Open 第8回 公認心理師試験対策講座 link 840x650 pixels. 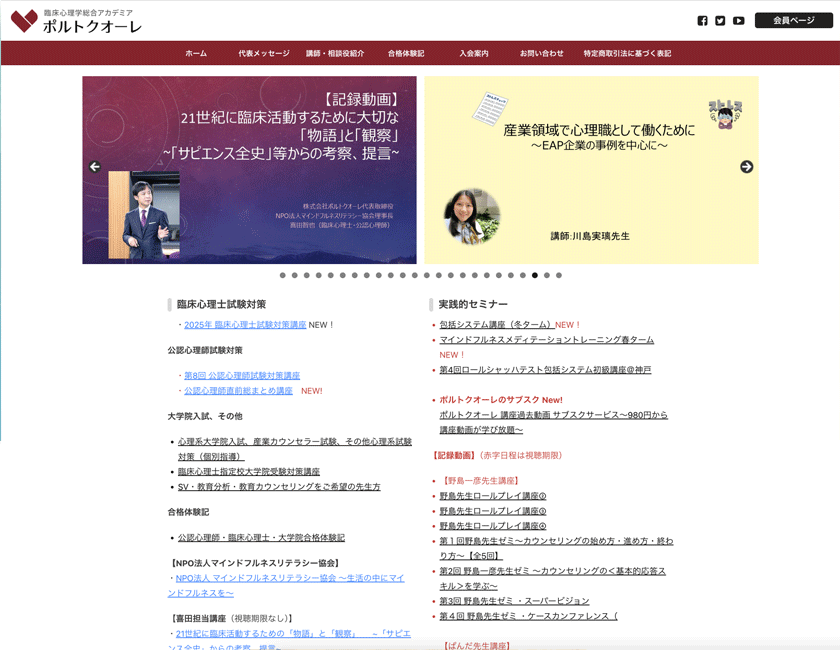[242, 376]
